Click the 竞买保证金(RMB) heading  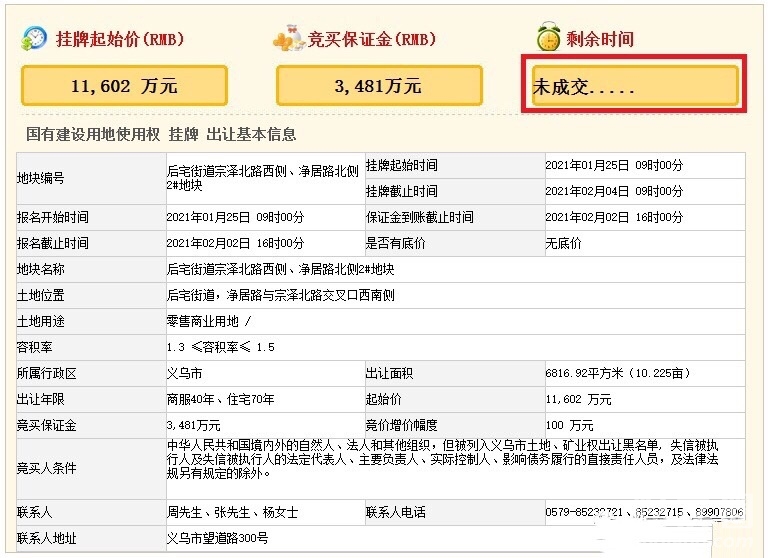coord(372,39)
